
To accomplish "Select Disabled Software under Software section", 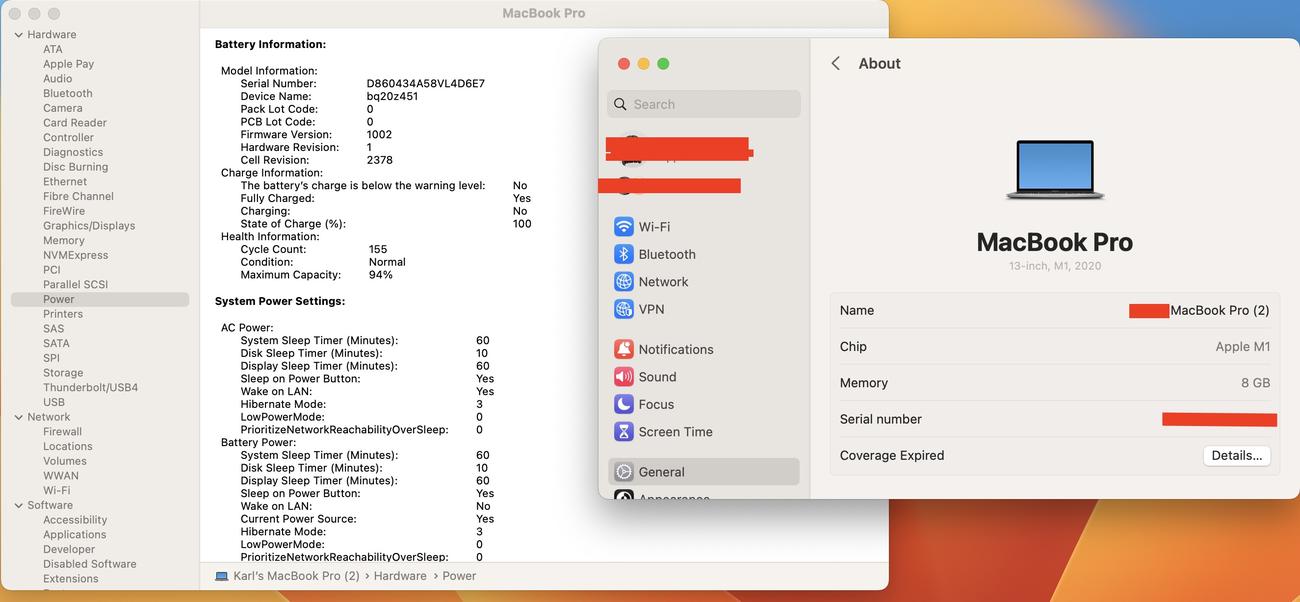I will coord(90,564).
